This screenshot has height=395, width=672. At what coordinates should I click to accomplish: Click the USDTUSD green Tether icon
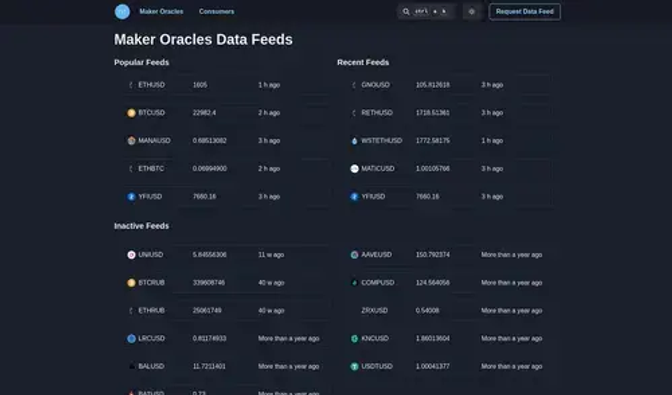pyautogui.click(x=354, y=366)
